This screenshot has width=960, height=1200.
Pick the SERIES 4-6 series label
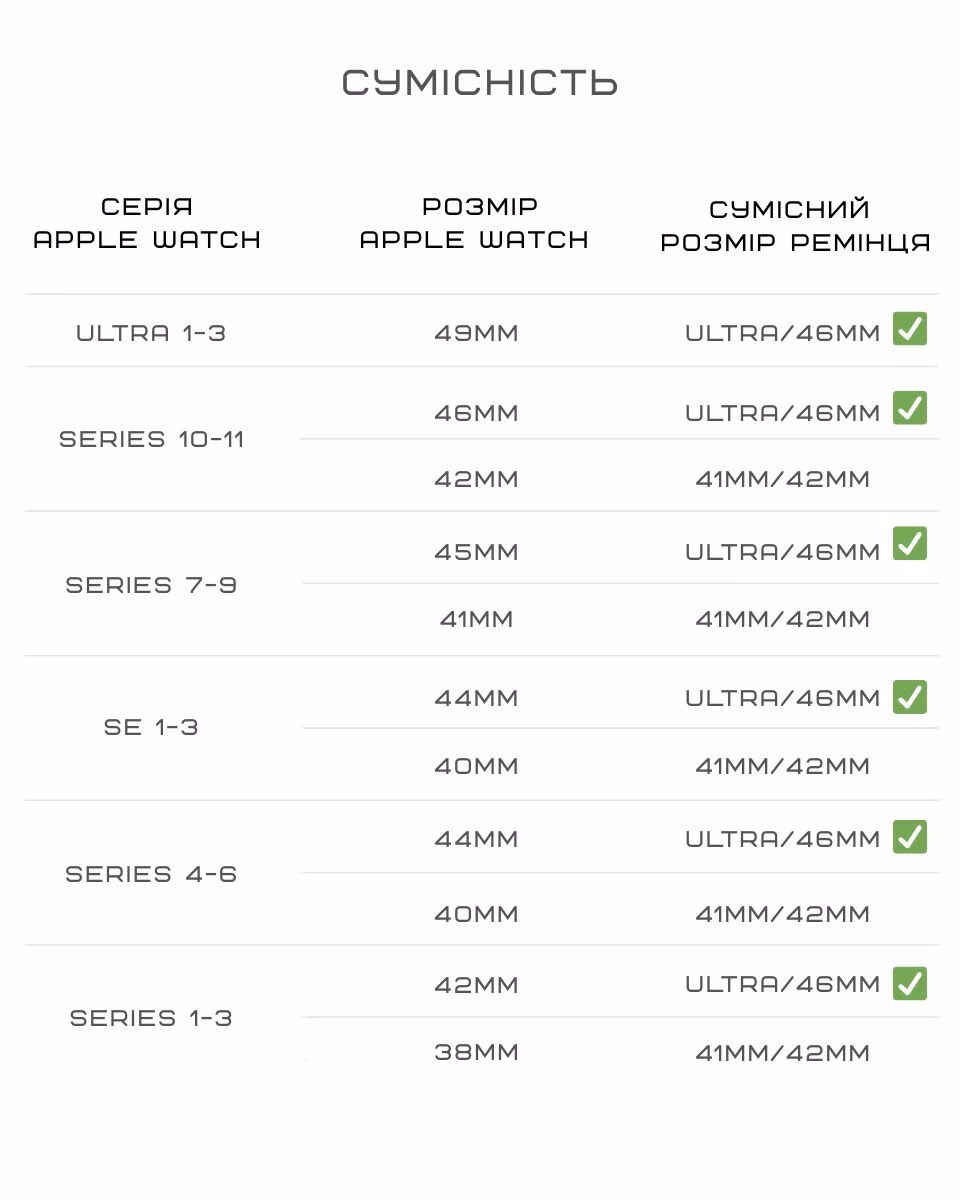click(x=151, y=874)
